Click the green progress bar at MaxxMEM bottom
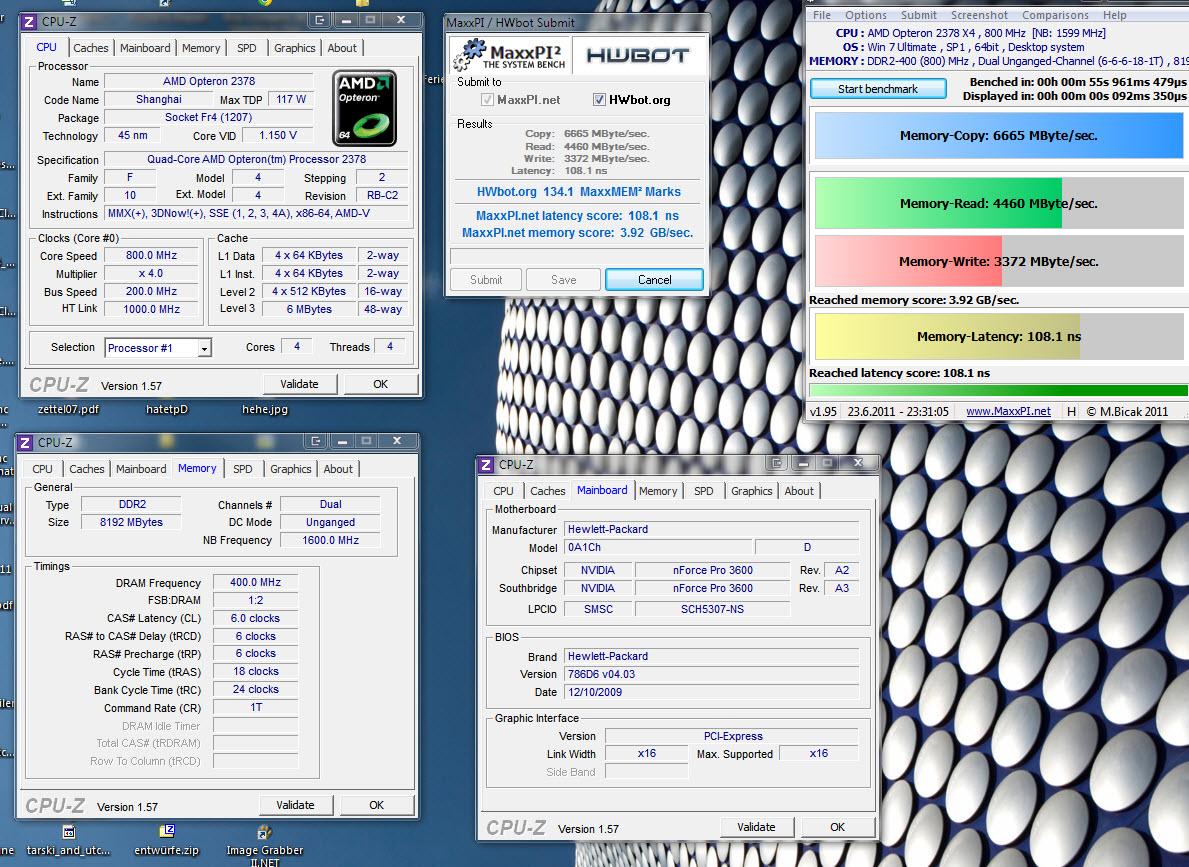 (x=998, y=391)
